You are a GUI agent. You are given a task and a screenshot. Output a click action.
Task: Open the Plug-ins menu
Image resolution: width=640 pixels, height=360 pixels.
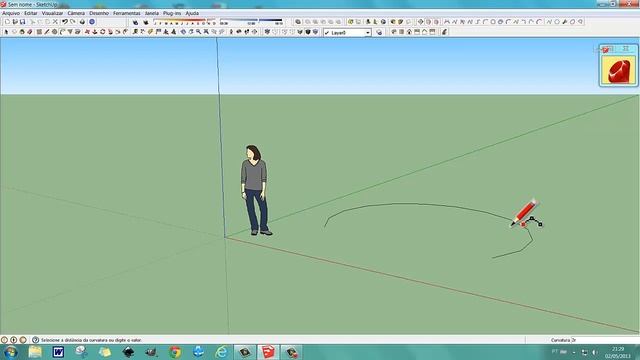tap(172, 13)
